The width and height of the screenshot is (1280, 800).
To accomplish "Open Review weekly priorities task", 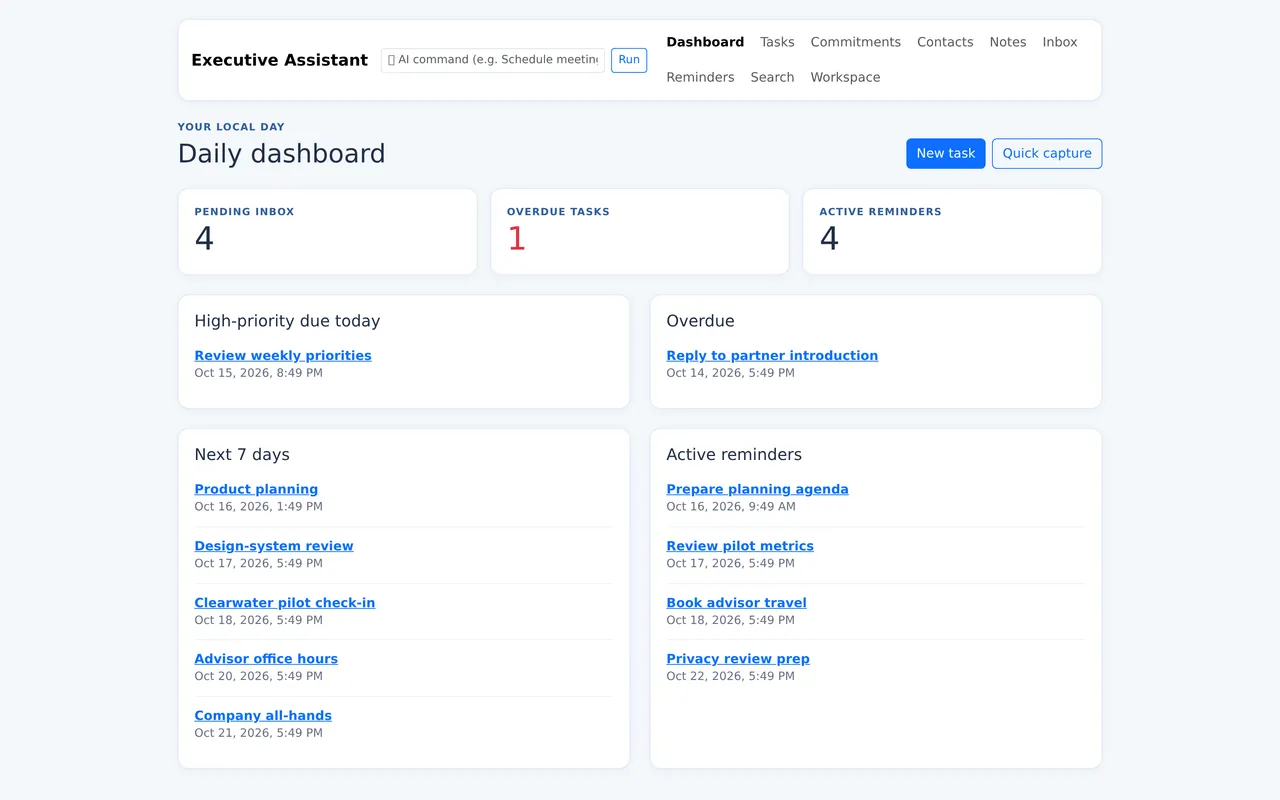I will point(283,355).
